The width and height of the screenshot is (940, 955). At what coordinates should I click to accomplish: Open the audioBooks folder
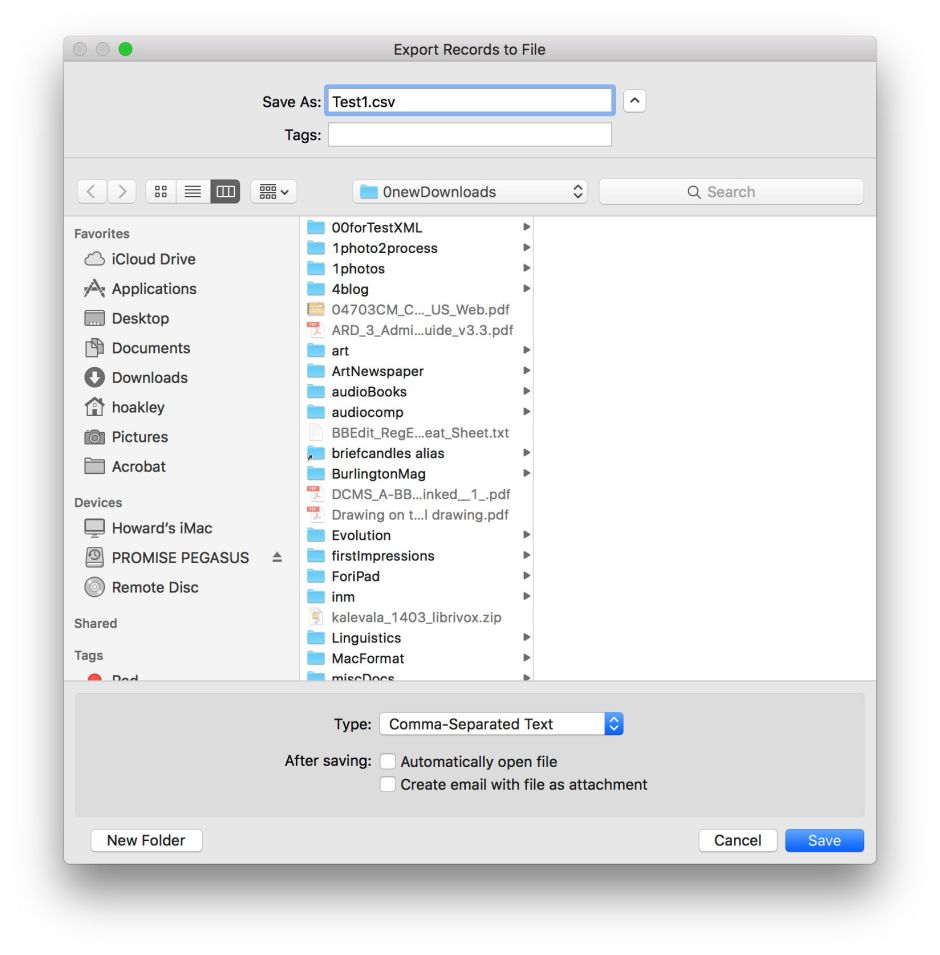click(369, 392)
